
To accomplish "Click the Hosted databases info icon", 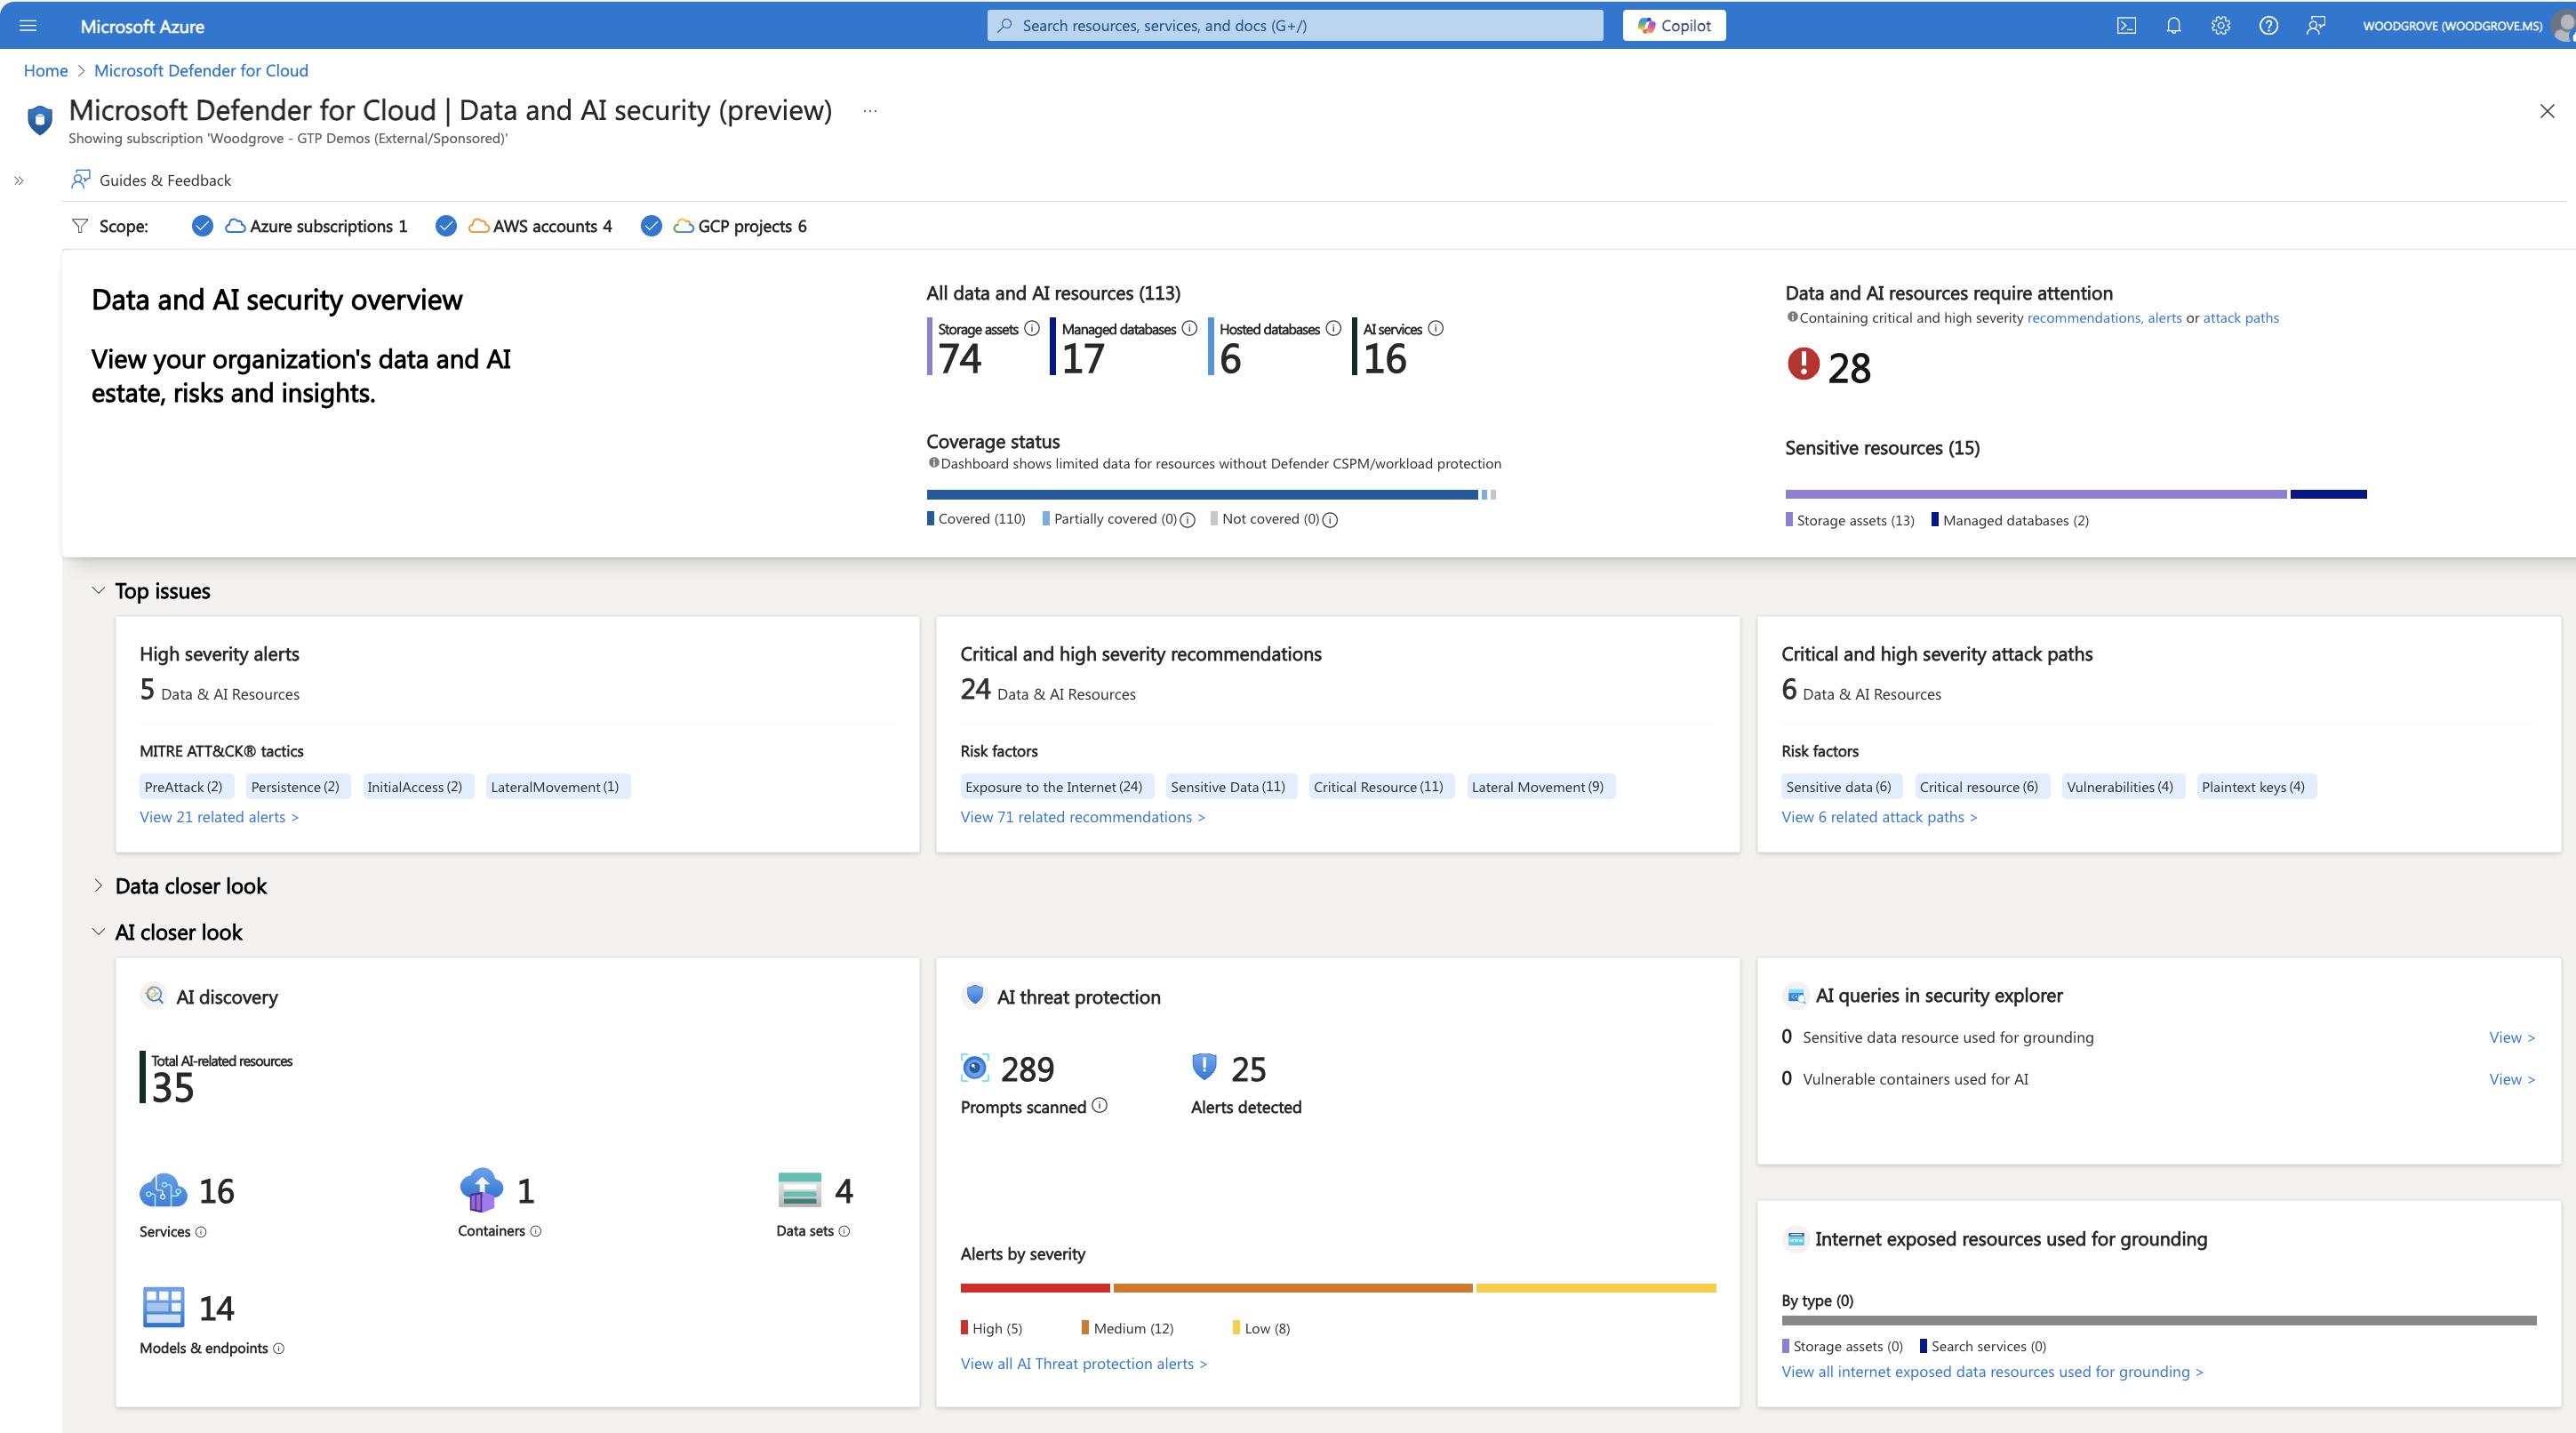I will (1333, 328).
